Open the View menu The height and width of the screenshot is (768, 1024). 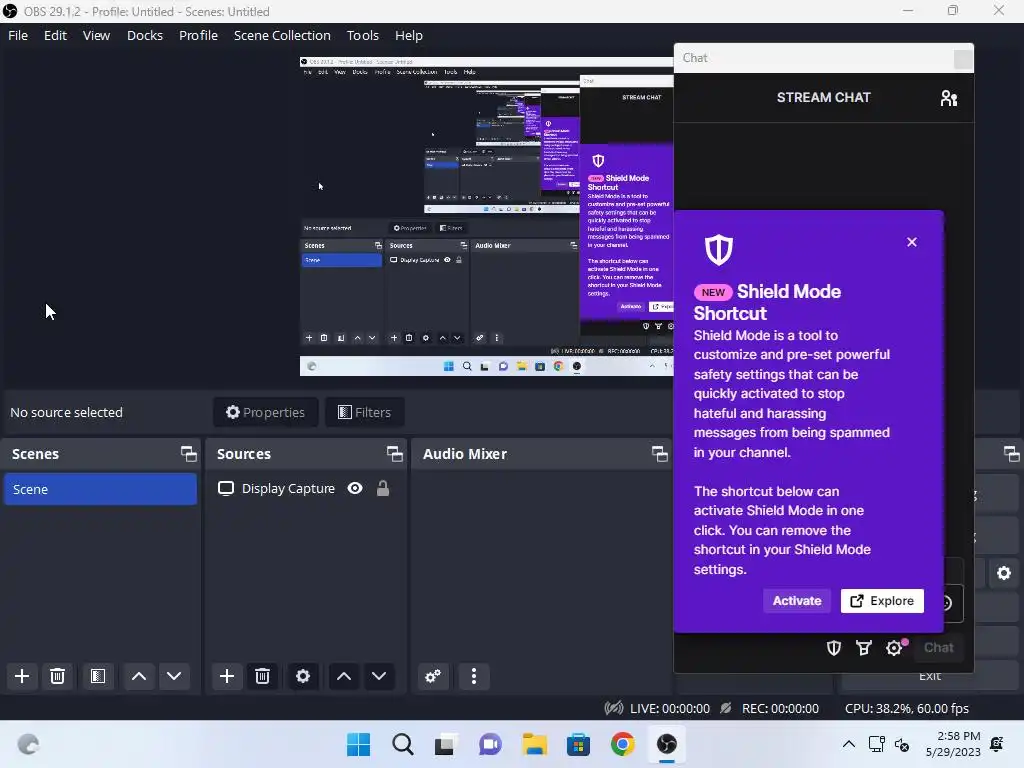pyautogui.click(x=96, y=35)
